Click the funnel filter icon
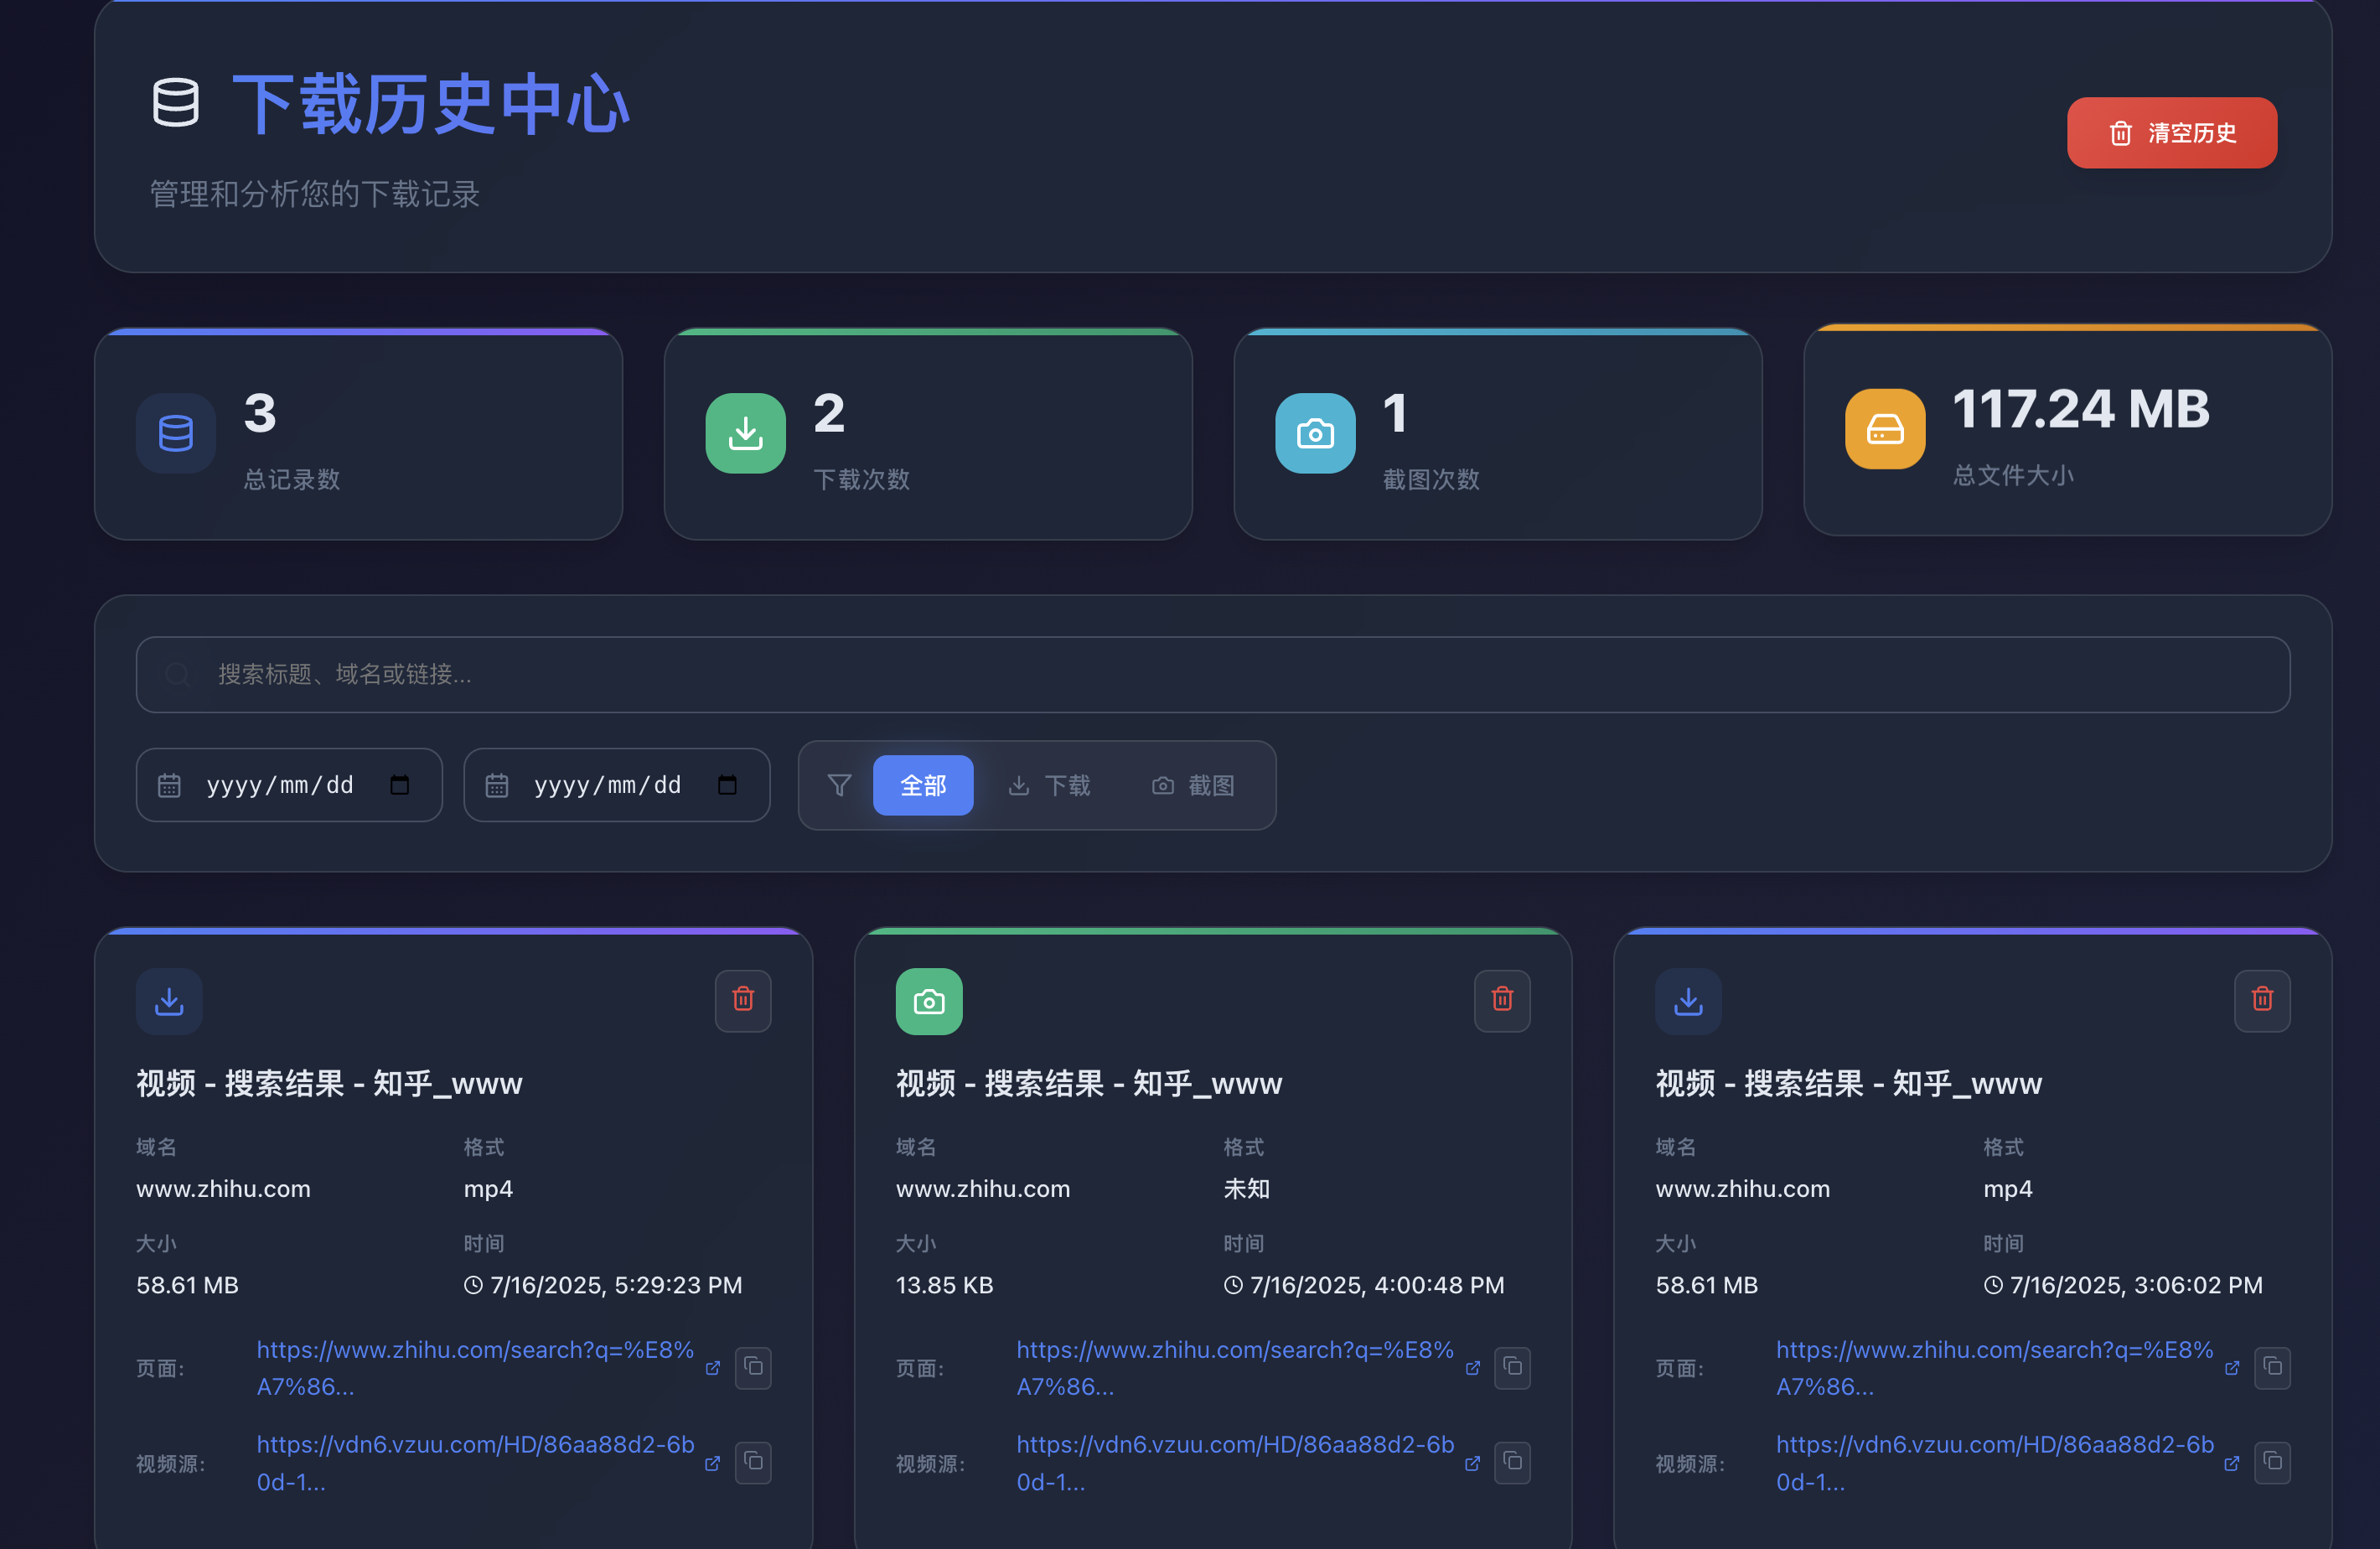Viewport: 2380px width, 1549px height. tap(840, 785)
